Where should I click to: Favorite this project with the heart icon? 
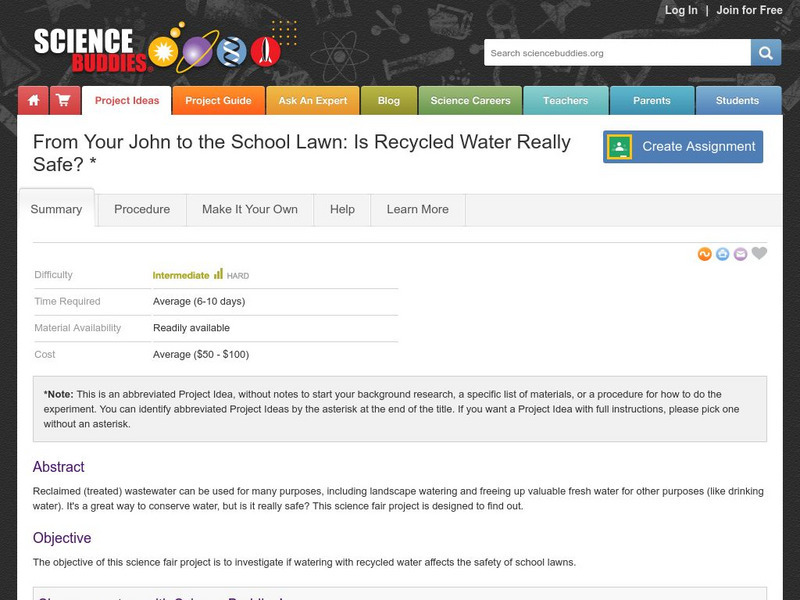click(x=760, y=254)
